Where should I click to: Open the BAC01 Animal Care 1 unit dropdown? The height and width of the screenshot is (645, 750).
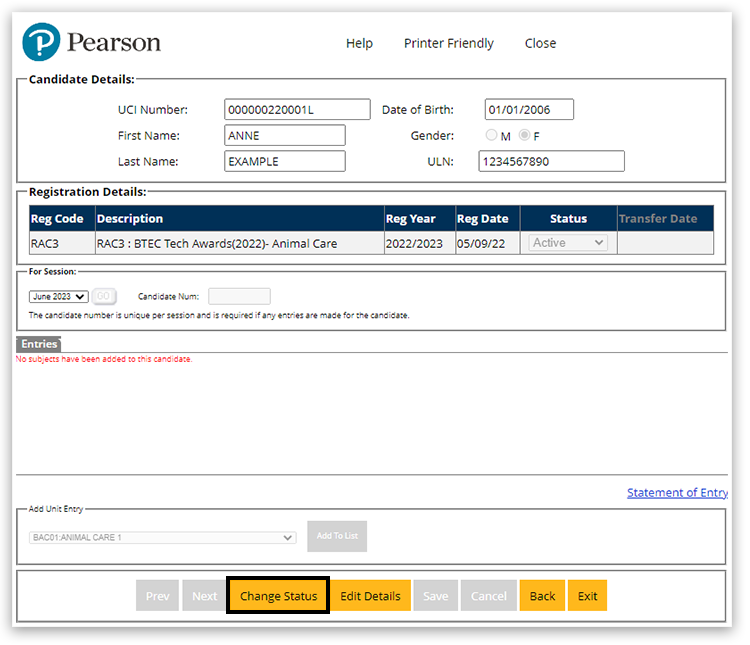click(162, 537)
